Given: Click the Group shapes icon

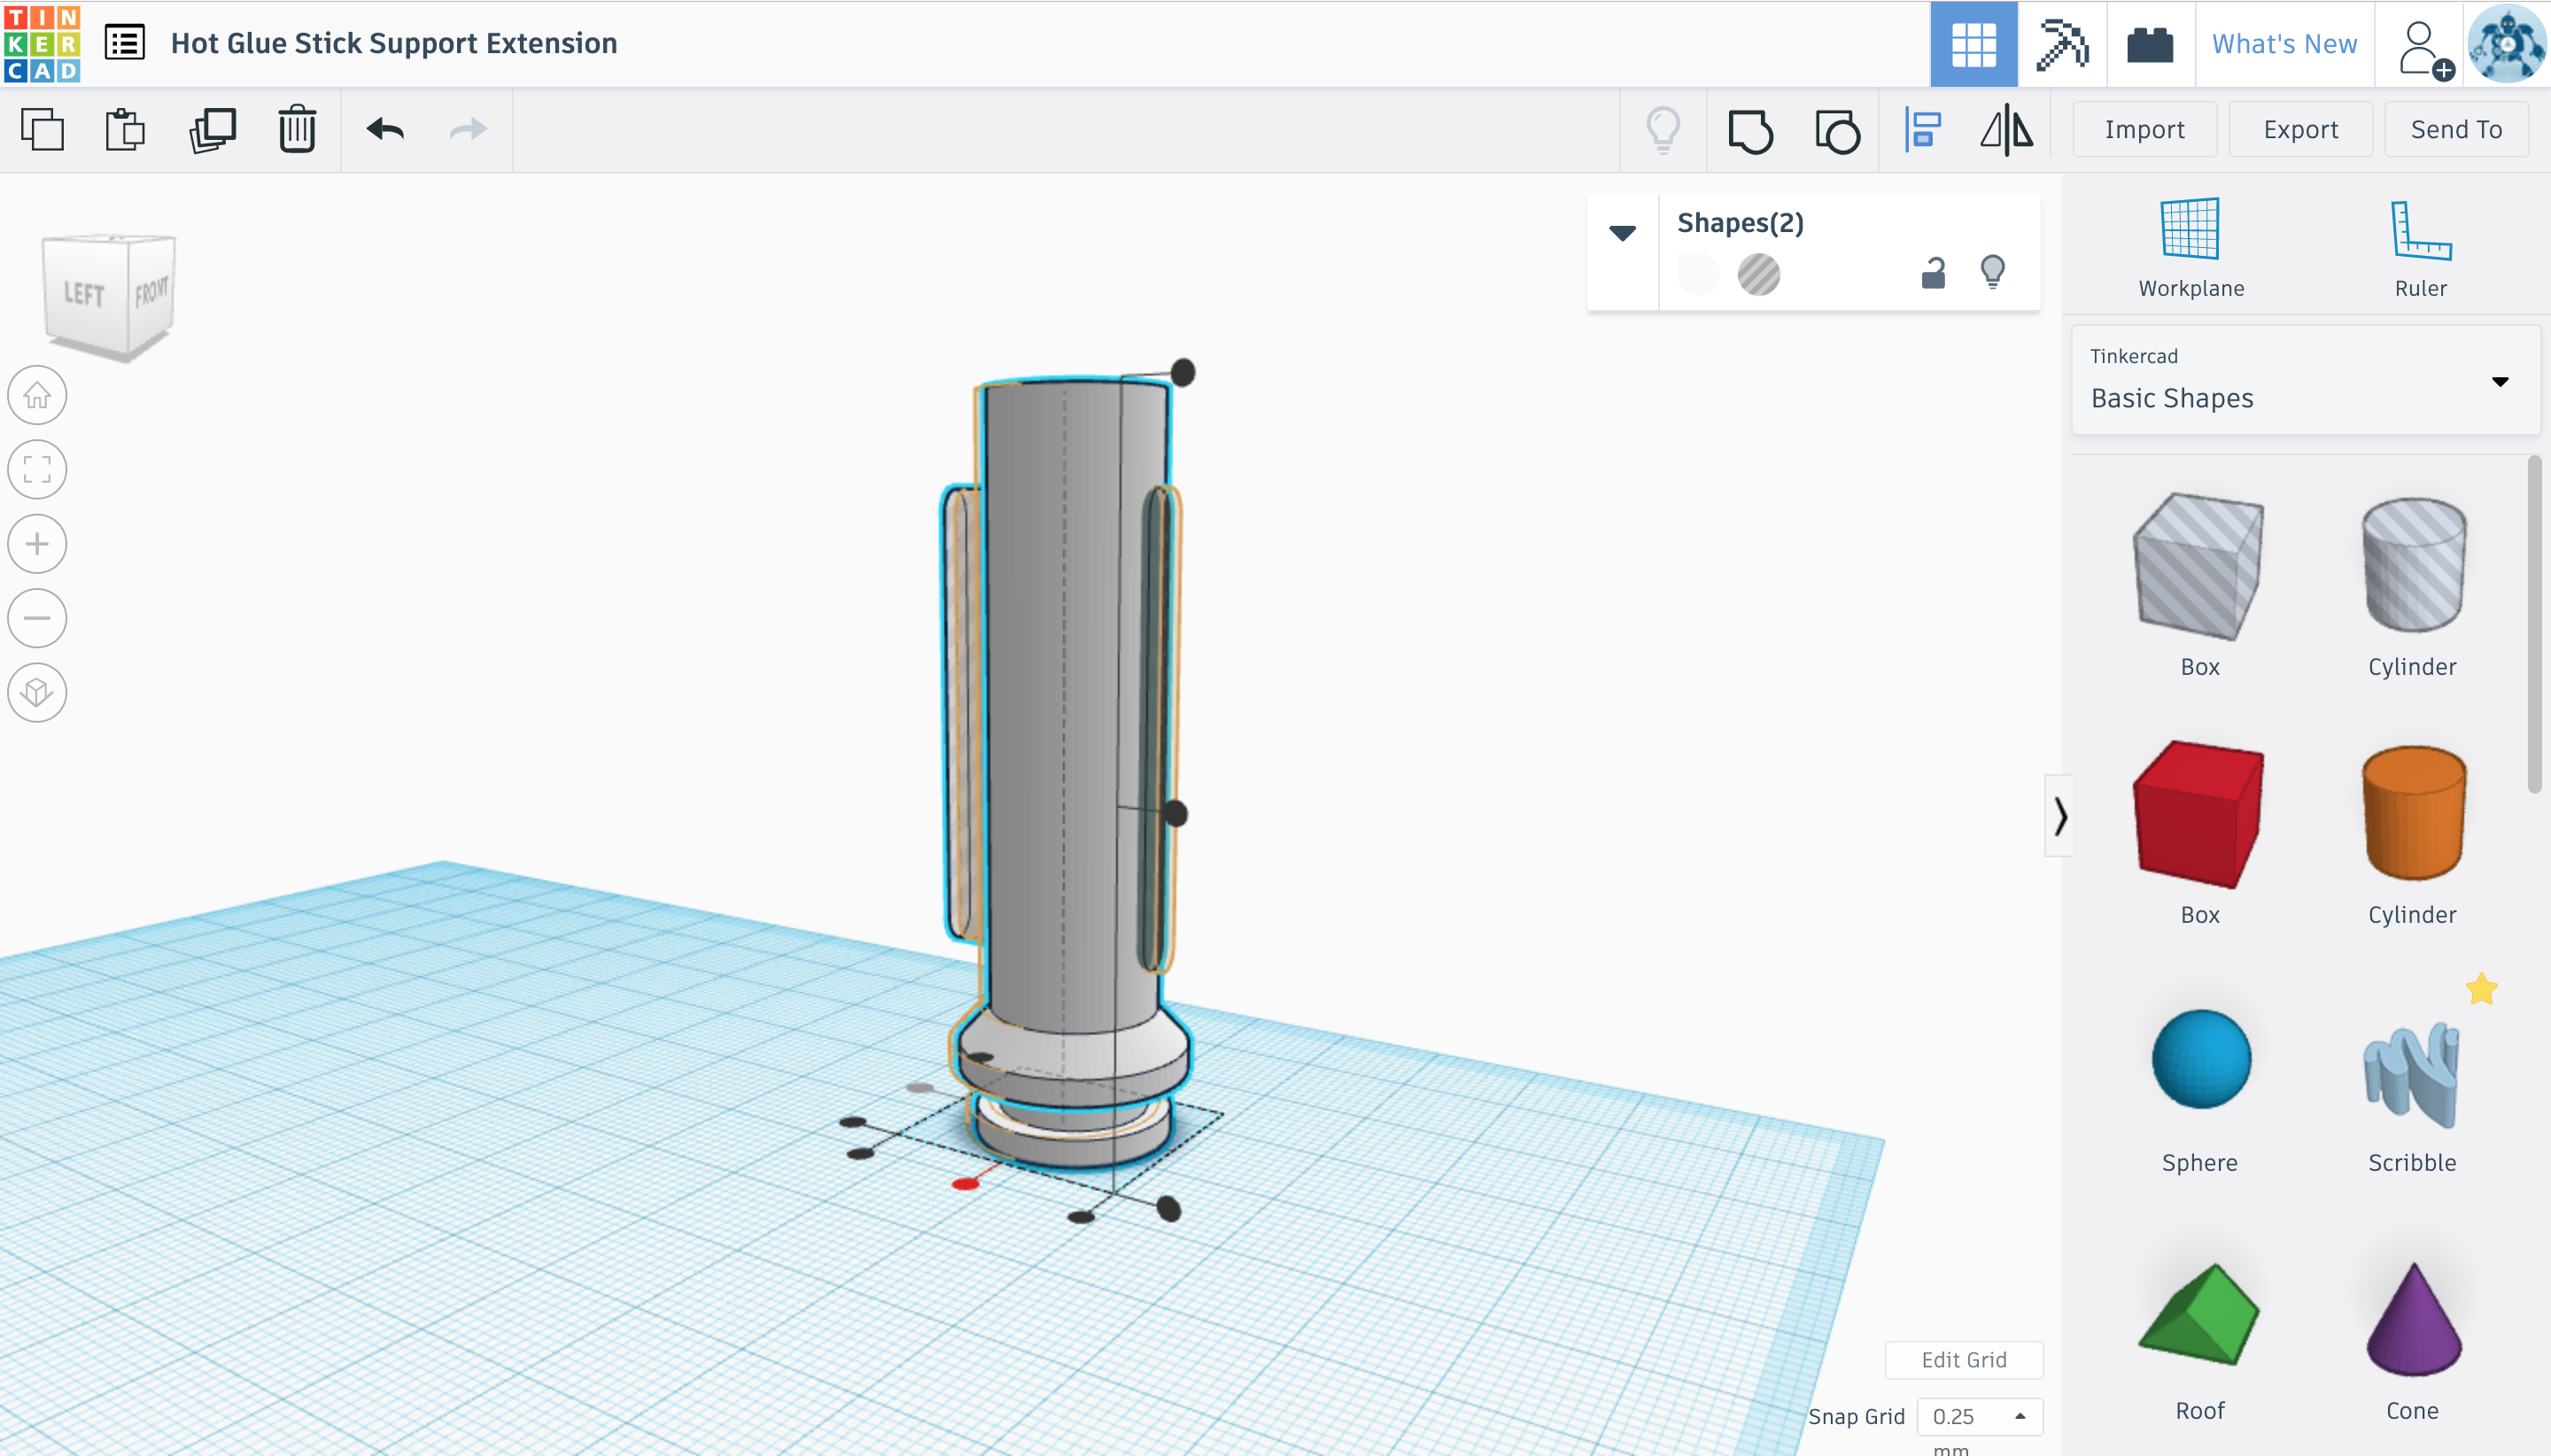Looking at the screenshot, I should point(1750,131).
